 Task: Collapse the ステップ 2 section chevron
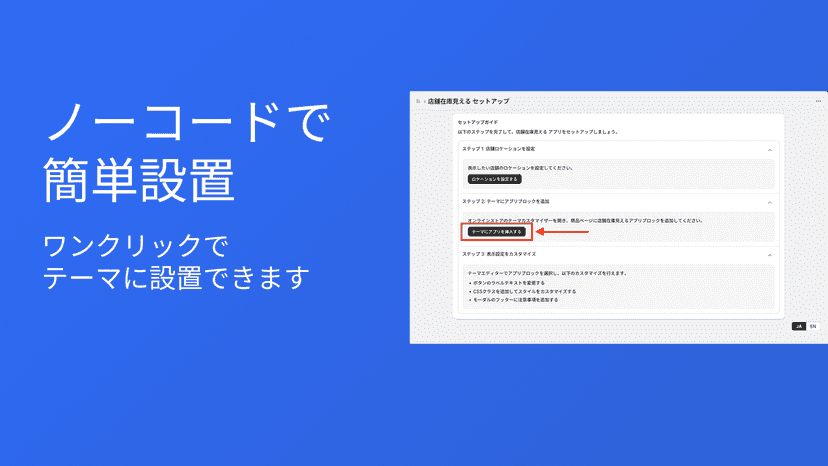coord(769,202)
